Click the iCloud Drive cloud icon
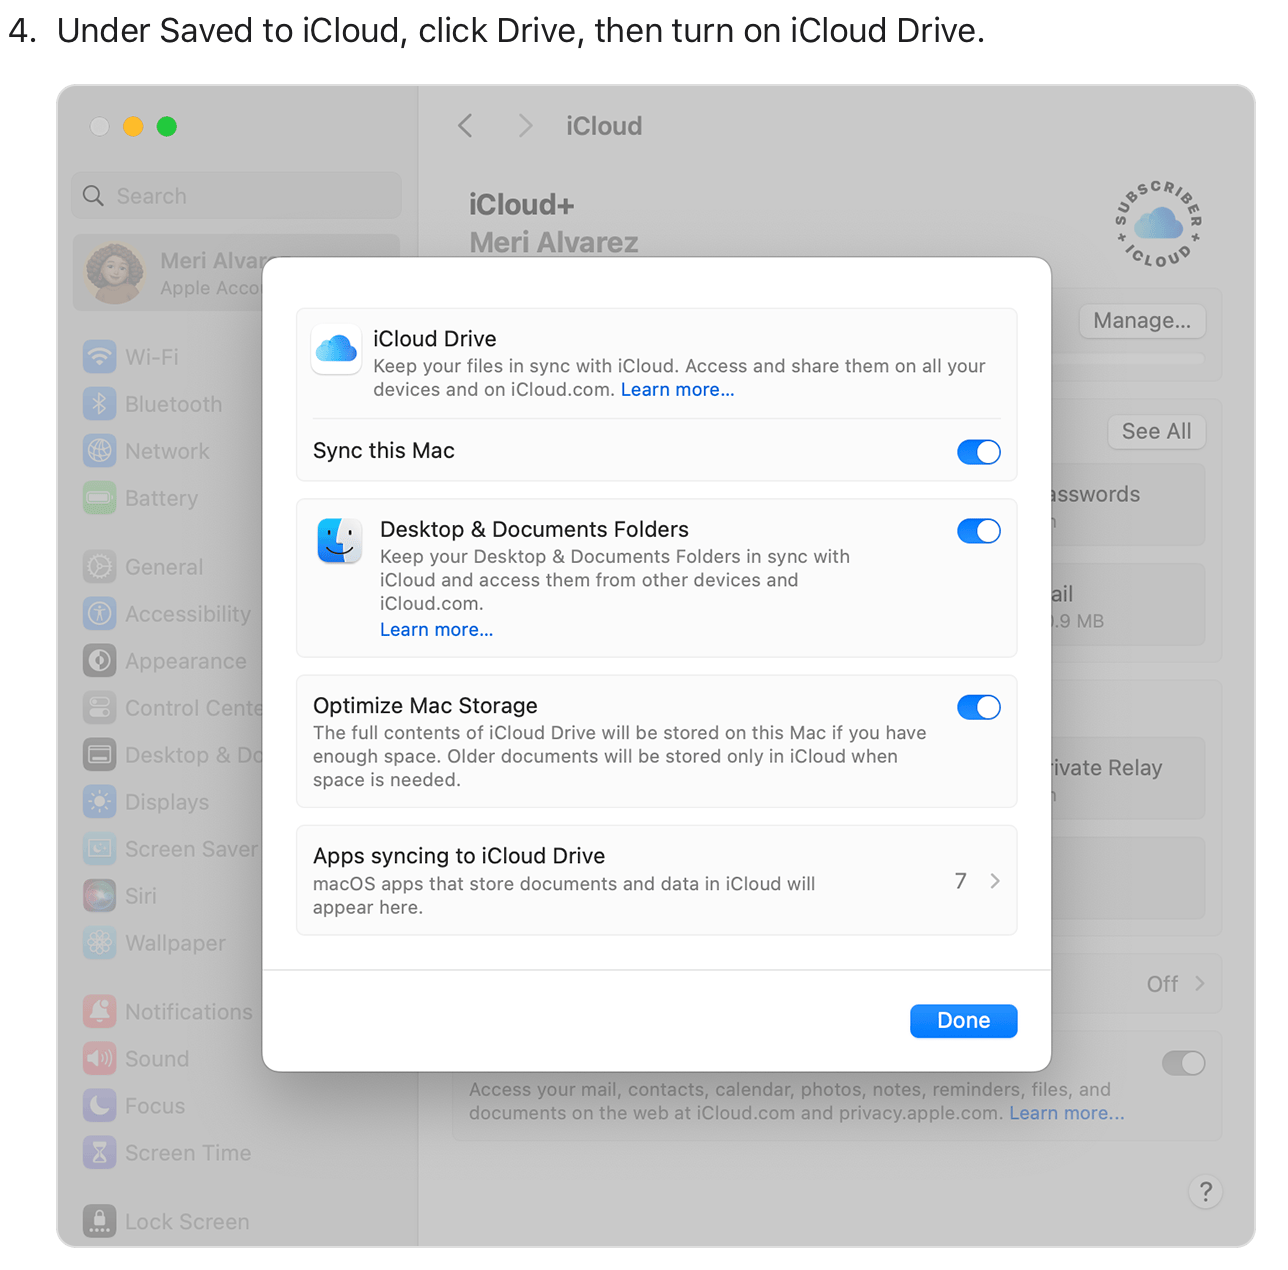Viewport: 1288px width, 1270px height. pyautogui.click(x=337, y=349)
